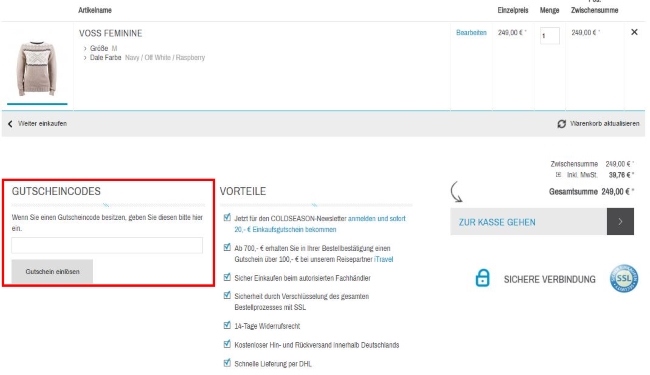Click the SICHERE VERBINDUNG label

550,279
